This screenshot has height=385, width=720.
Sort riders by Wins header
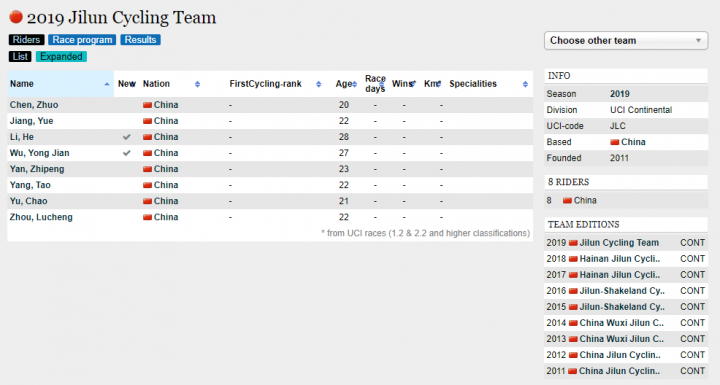403,84
